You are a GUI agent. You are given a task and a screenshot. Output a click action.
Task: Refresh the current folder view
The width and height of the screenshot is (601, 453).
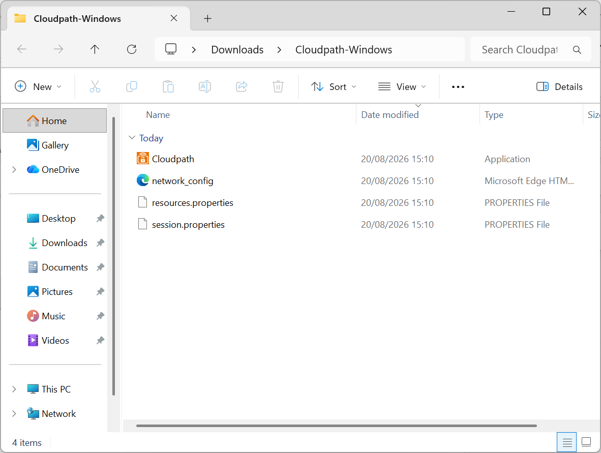(x=131, y=49)
